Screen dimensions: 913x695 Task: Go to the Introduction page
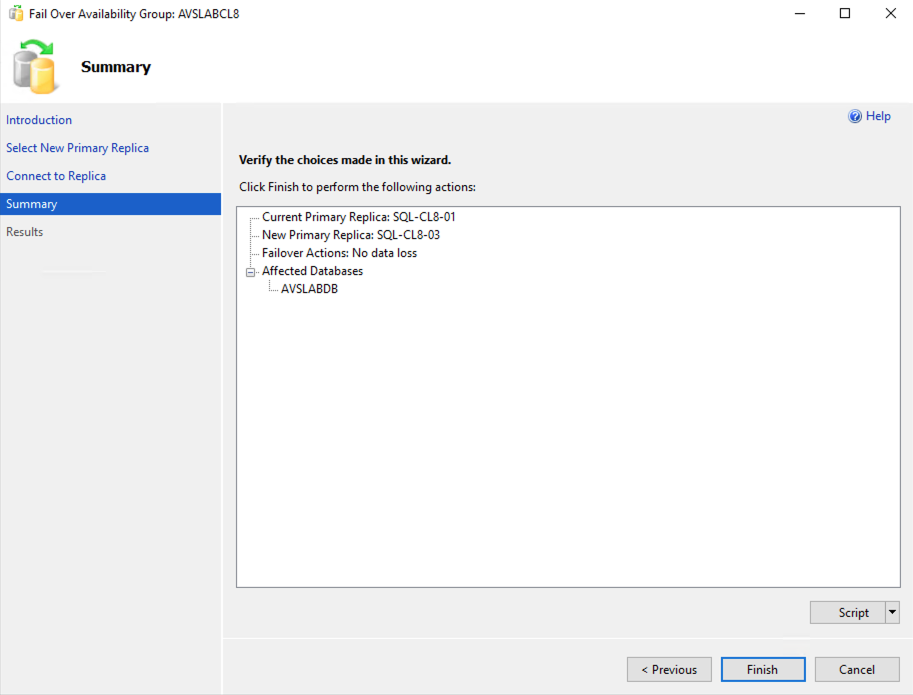[39, 120]
